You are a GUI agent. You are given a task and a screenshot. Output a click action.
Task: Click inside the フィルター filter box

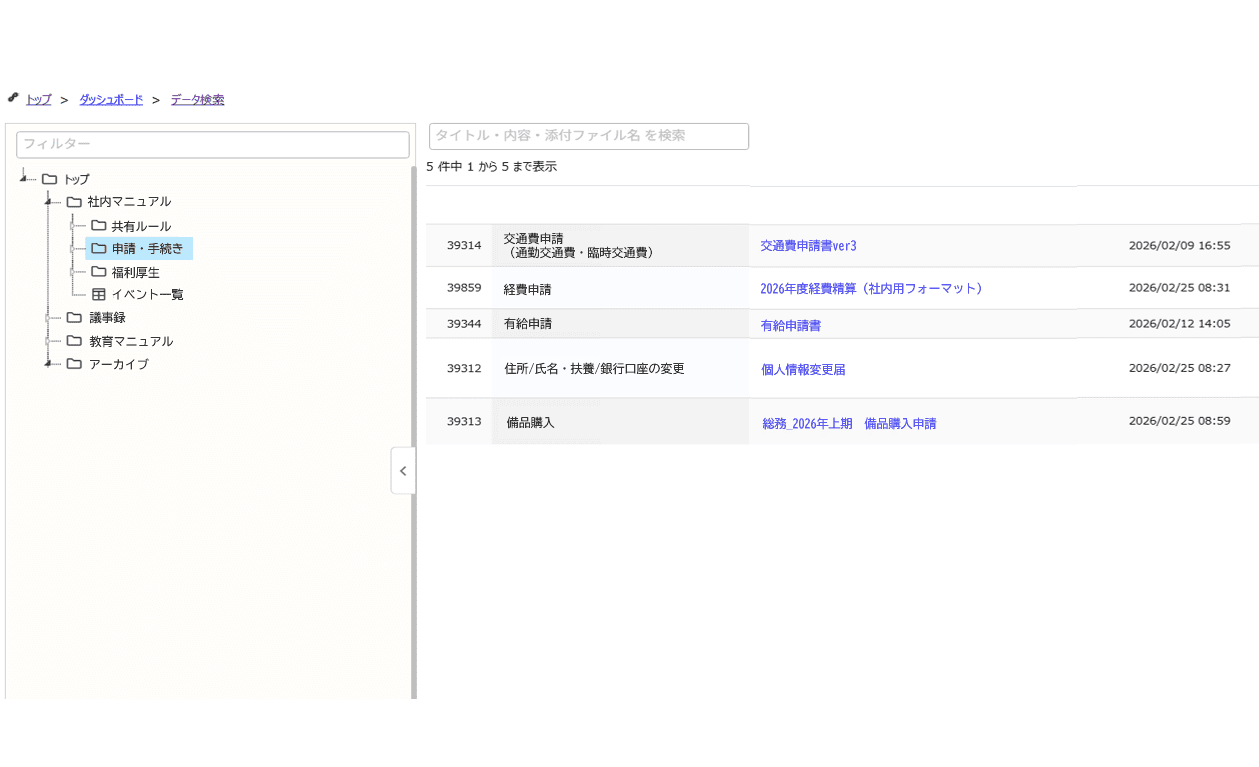tap(212, 144)
